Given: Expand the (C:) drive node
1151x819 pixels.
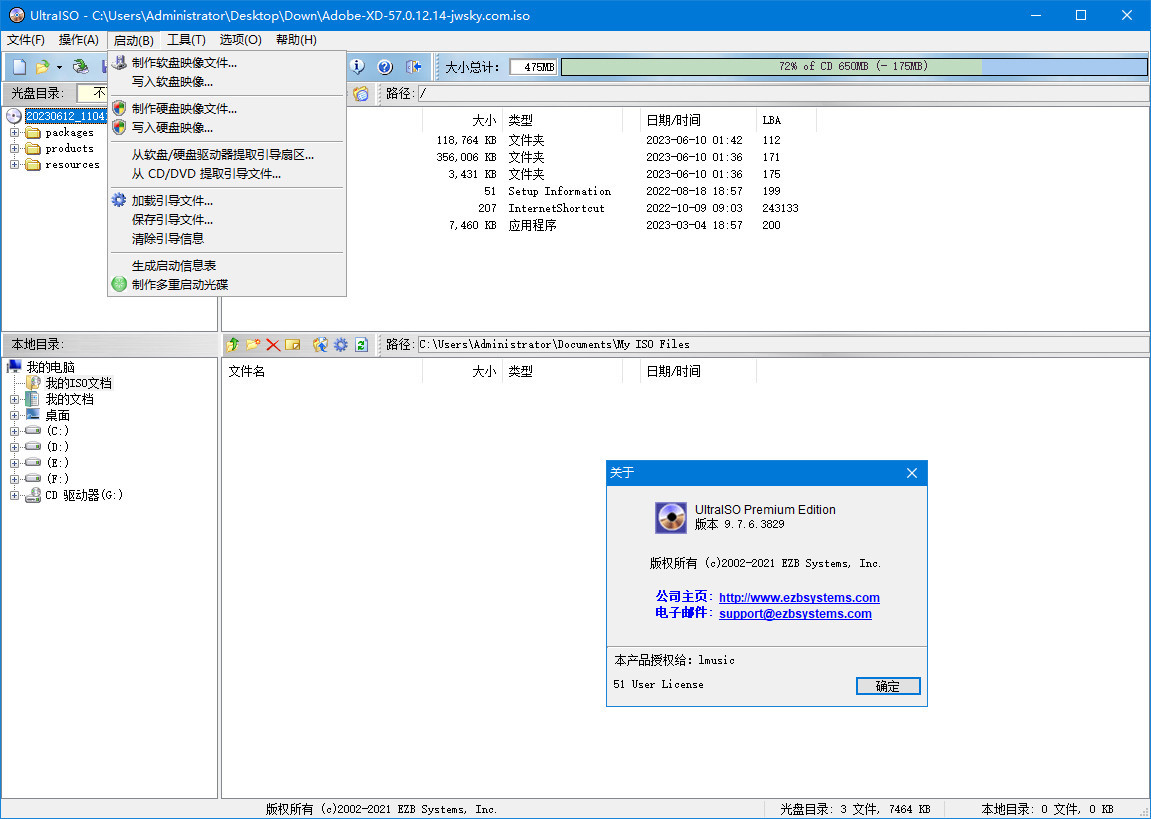Looking at the screenshot, I should pos(14,431).
